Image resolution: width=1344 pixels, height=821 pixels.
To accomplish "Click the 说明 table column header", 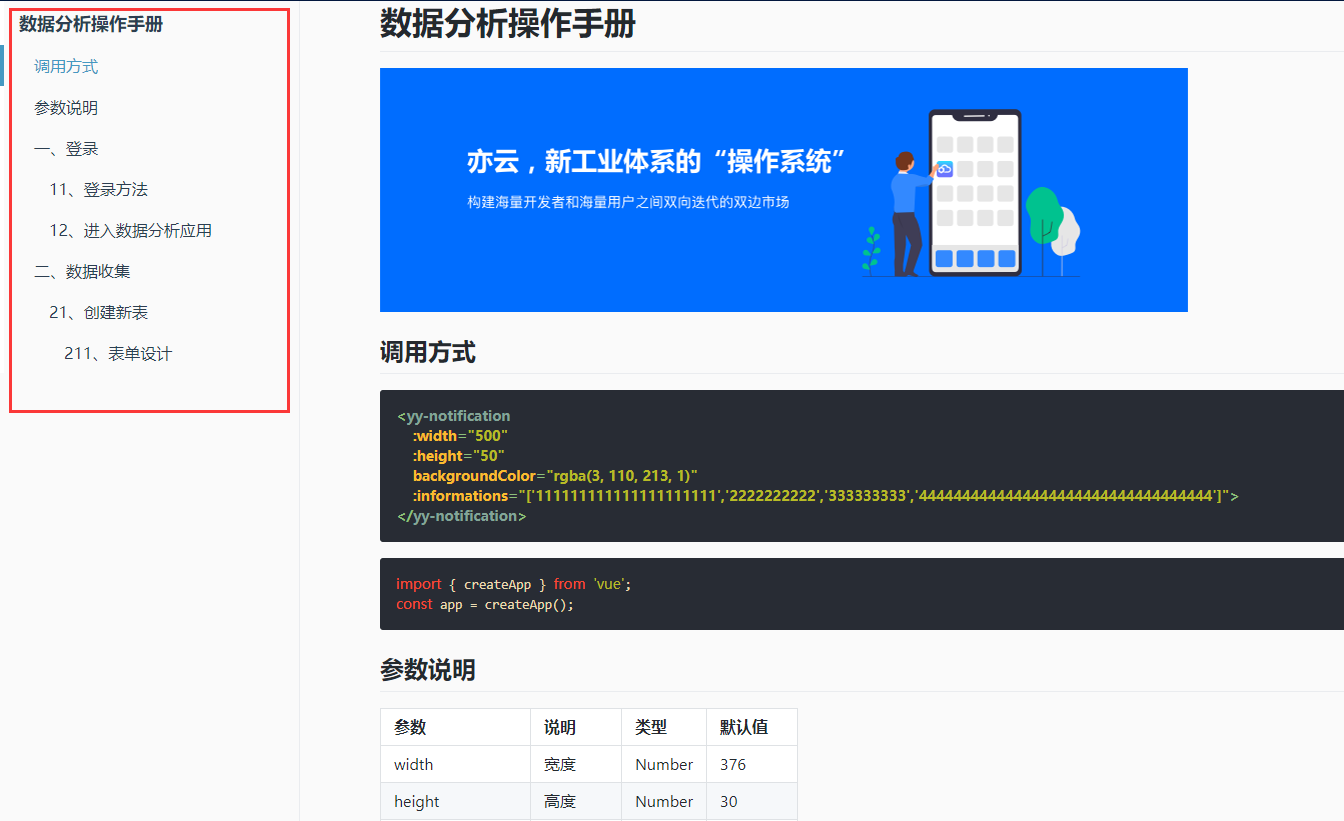I will click(x=576, y=727).
